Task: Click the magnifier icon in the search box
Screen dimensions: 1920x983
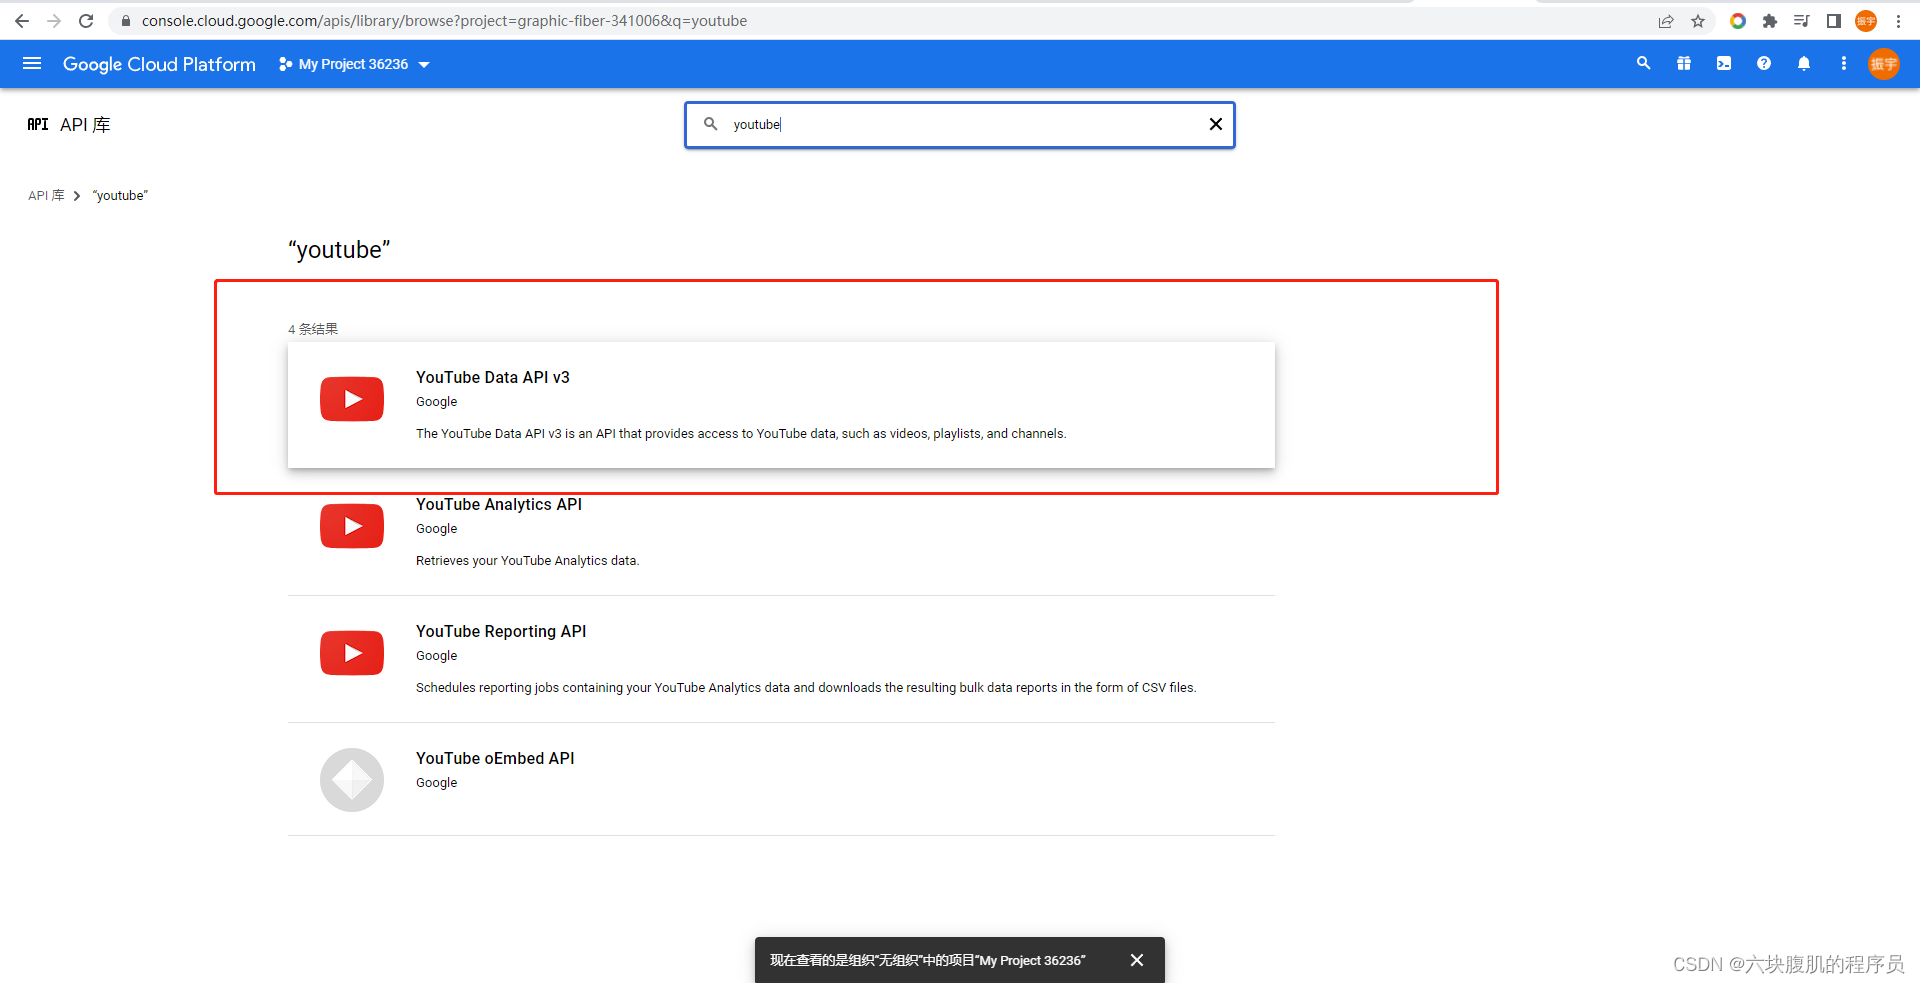Action: [x=711, y=124]
